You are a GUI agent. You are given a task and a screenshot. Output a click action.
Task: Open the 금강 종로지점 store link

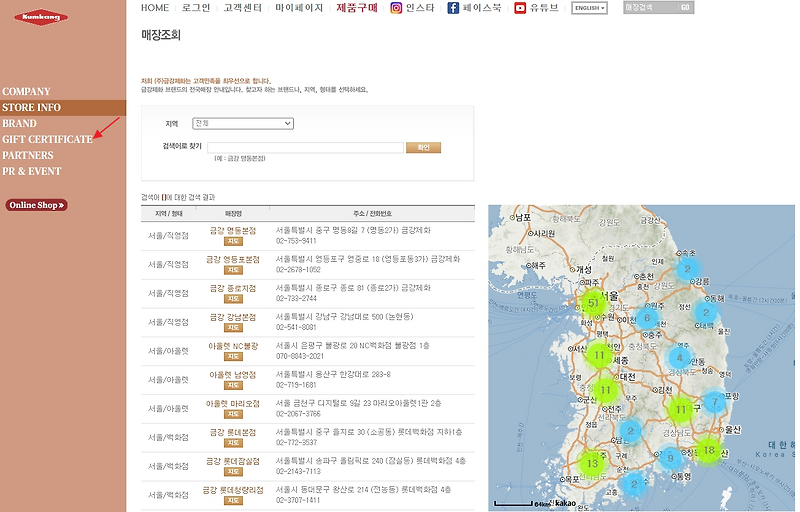click(x=233, y=288)
